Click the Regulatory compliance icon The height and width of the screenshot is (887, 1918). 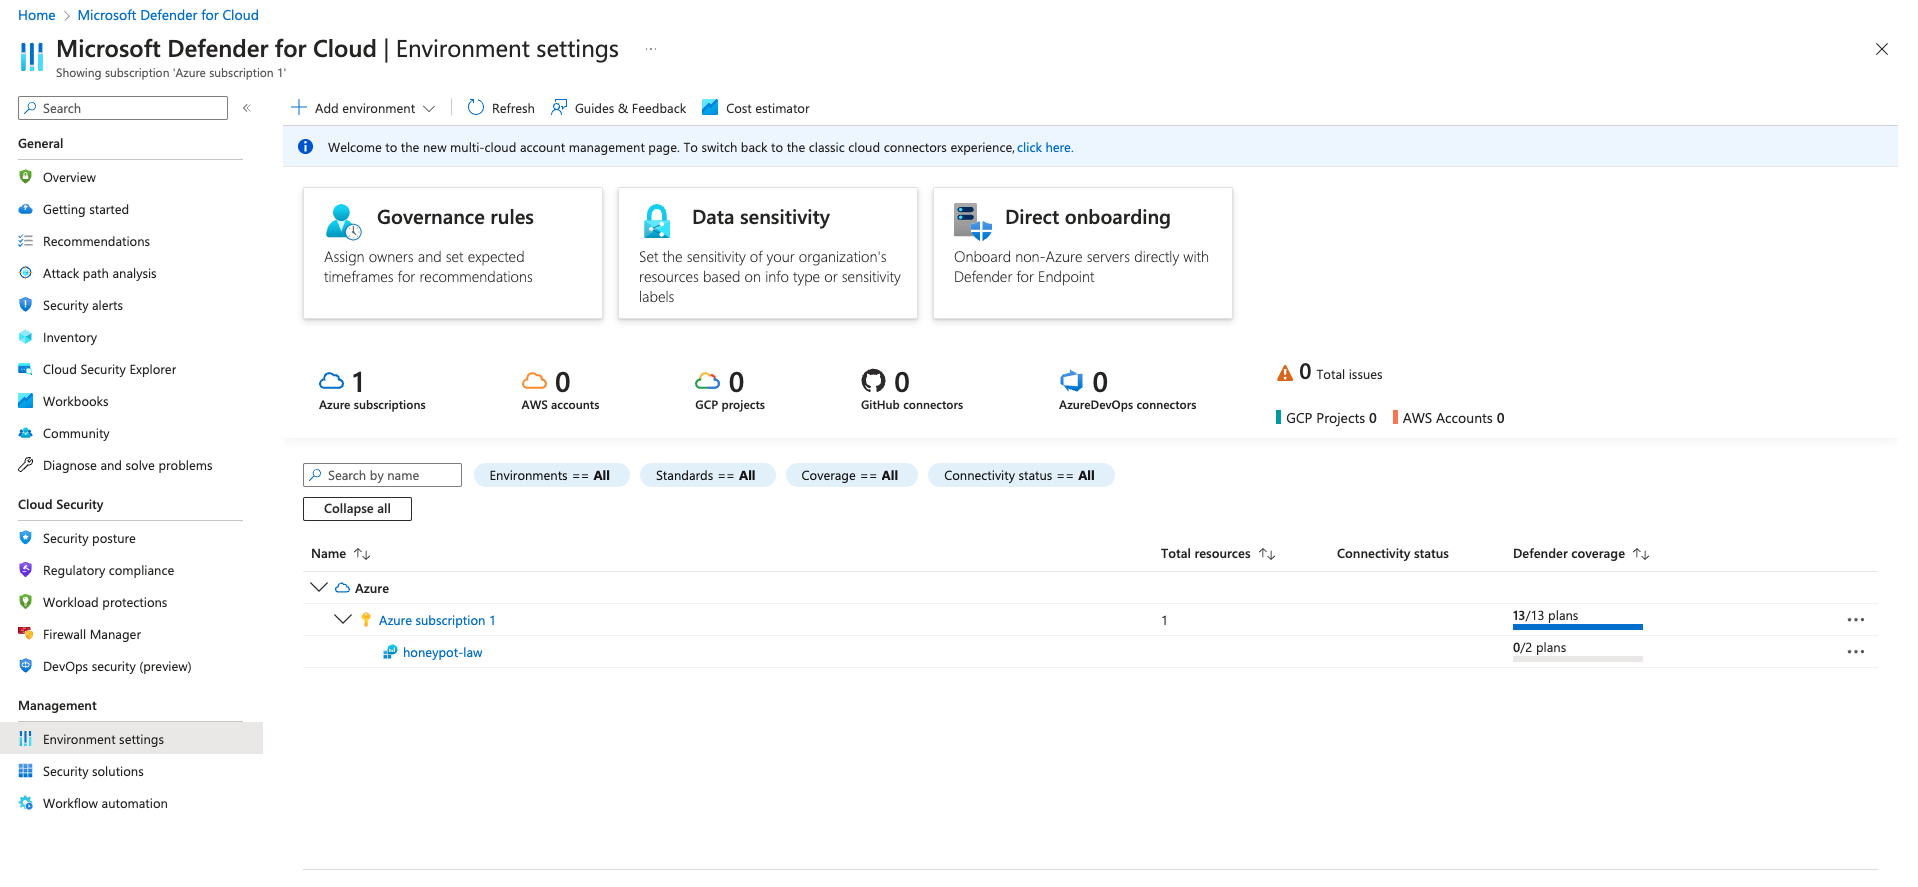[26, 570]
